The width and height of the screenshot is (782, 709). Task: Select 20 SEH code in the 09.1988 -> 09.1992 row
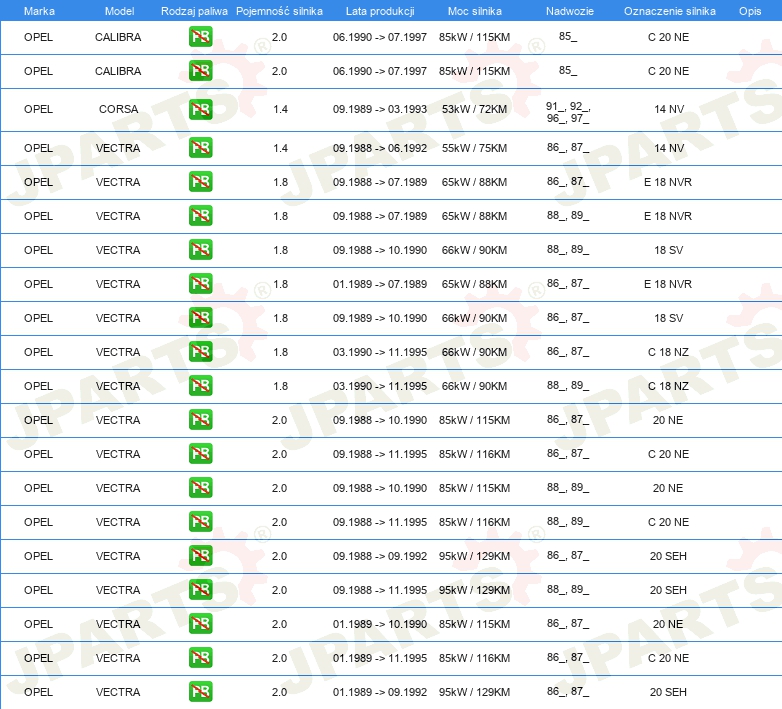click(x=668, y=556)
